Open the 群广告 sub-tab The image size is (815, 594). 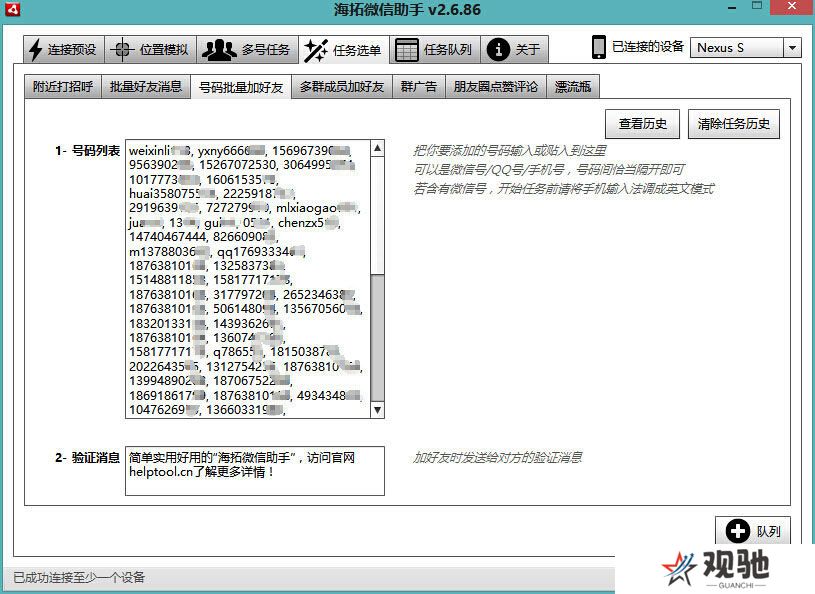[418, 86]
